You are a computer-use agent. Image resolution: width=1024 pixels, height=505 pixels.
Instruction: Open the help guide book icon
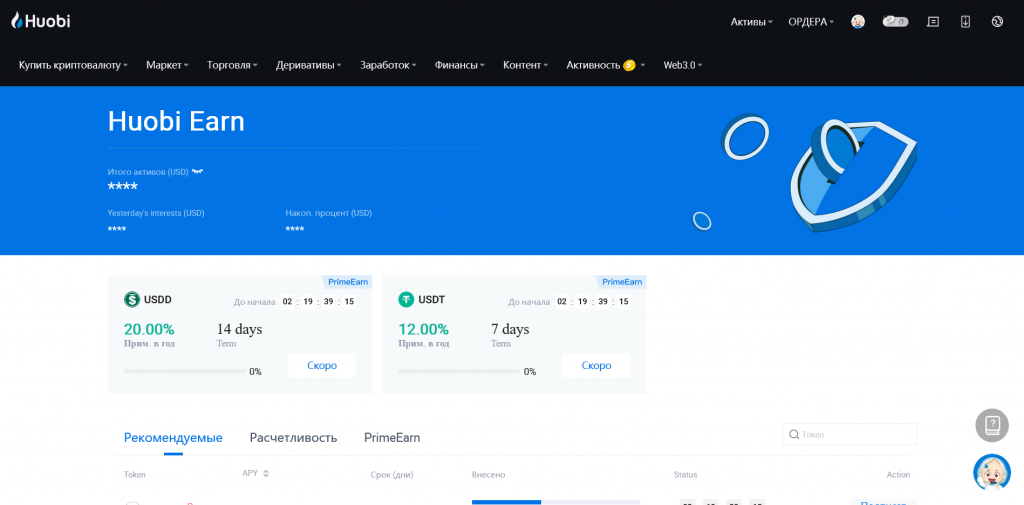(x=992, y=425)
